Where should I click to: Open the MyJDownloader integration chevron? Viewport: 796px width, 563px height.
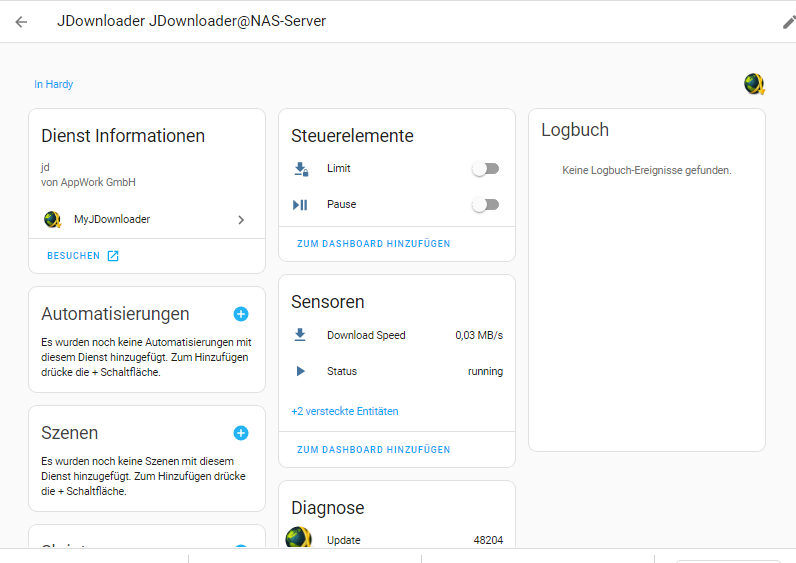(x=241, y=220)
